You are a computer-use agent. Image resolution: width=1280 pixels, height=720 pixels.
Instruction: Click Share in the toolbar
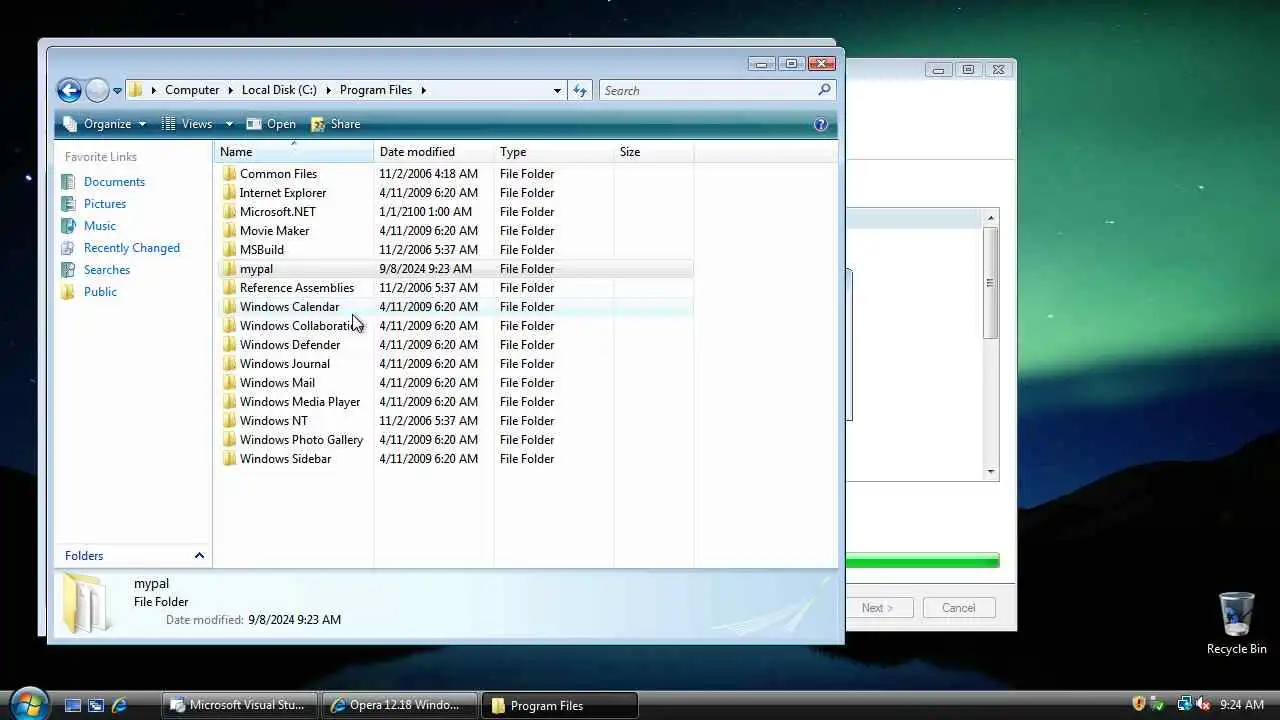tap(336, 124)
